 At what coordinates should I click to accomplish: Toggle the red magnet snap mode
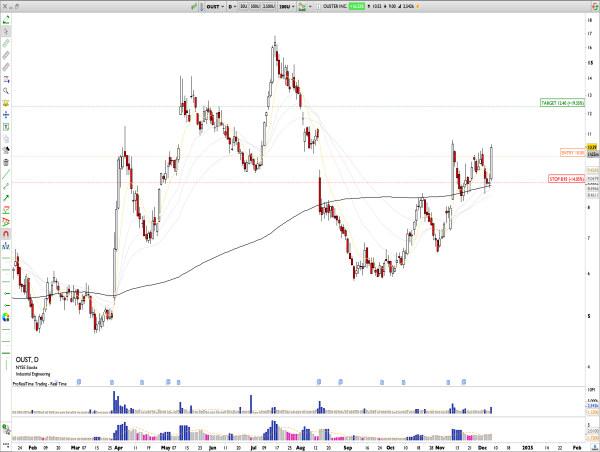(x=6, y=234)
